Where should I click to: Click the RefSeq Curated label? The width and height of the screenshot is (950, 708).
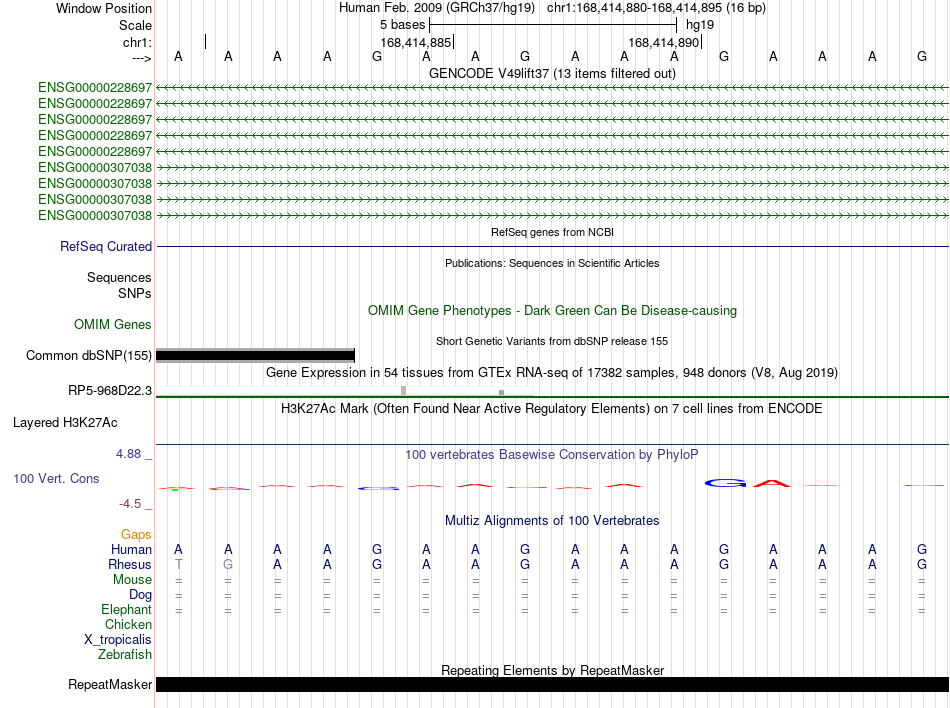point(105,246)
